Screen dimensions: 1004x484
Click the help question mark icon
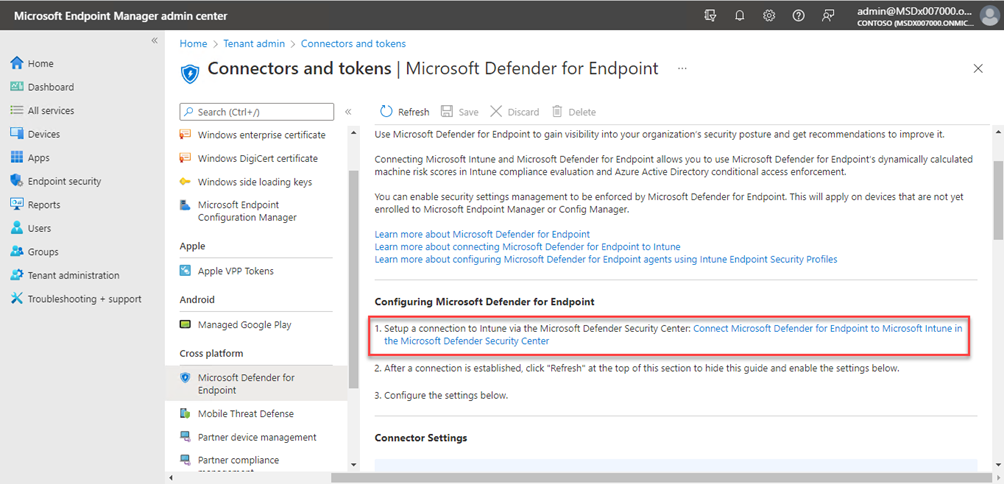pos(798,16)
